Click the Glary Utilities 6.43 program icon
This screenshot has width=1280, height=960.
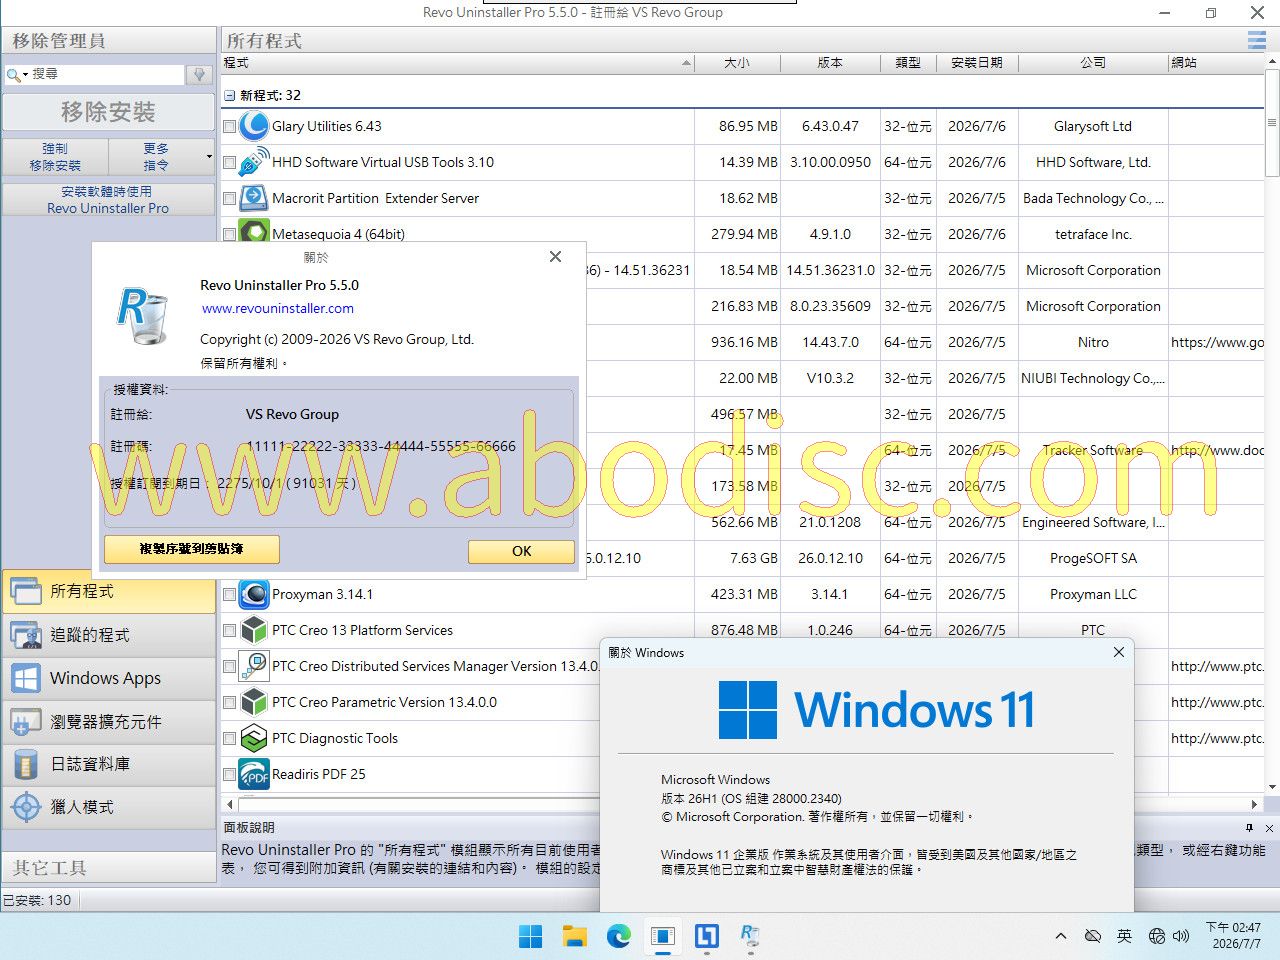click(x=254, y=126)
